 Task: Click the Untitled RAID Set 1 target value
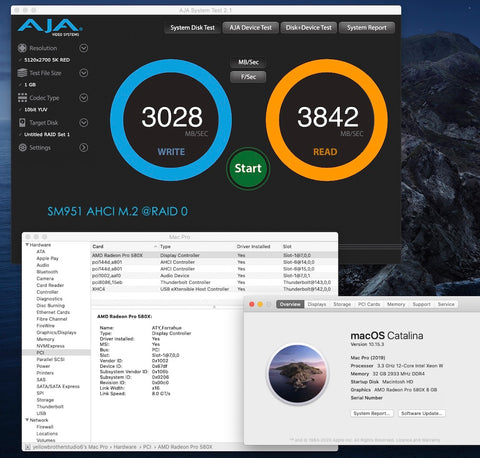pos(47,134)
